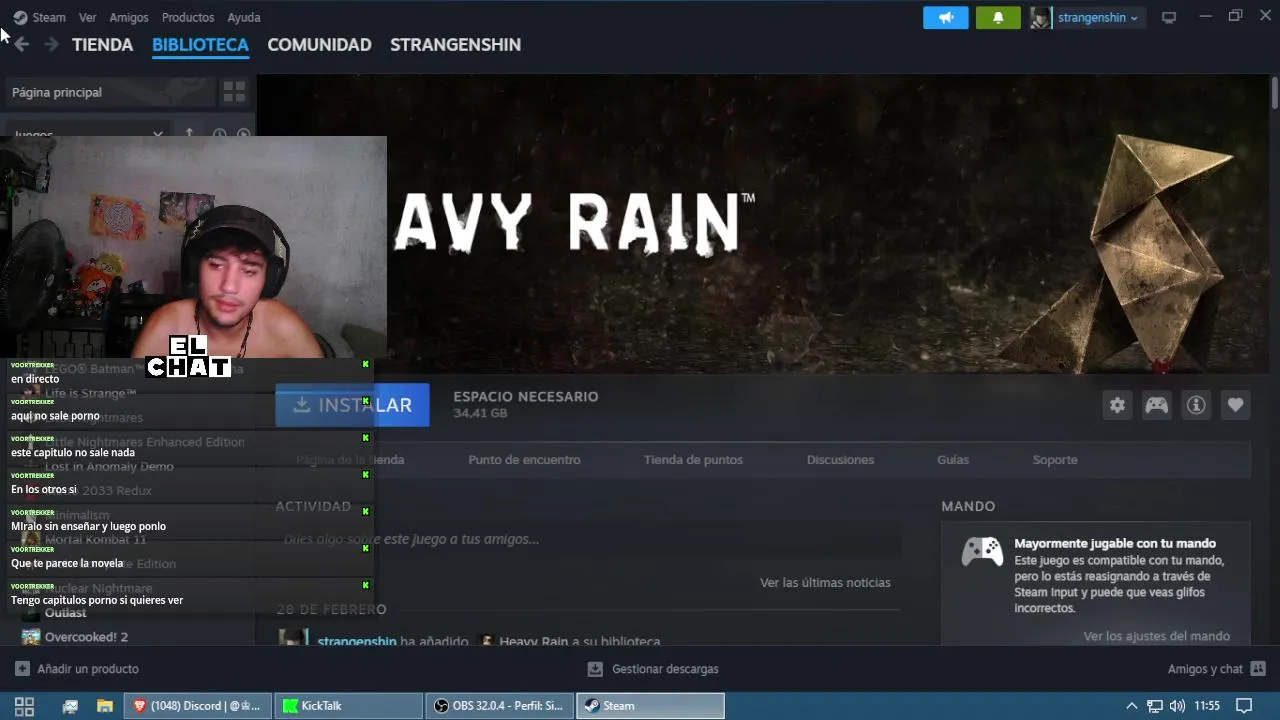Viewport: 1280px width, 720px height.
Task: Click the strangenshin profile avatar
Action: point(1041,17)
